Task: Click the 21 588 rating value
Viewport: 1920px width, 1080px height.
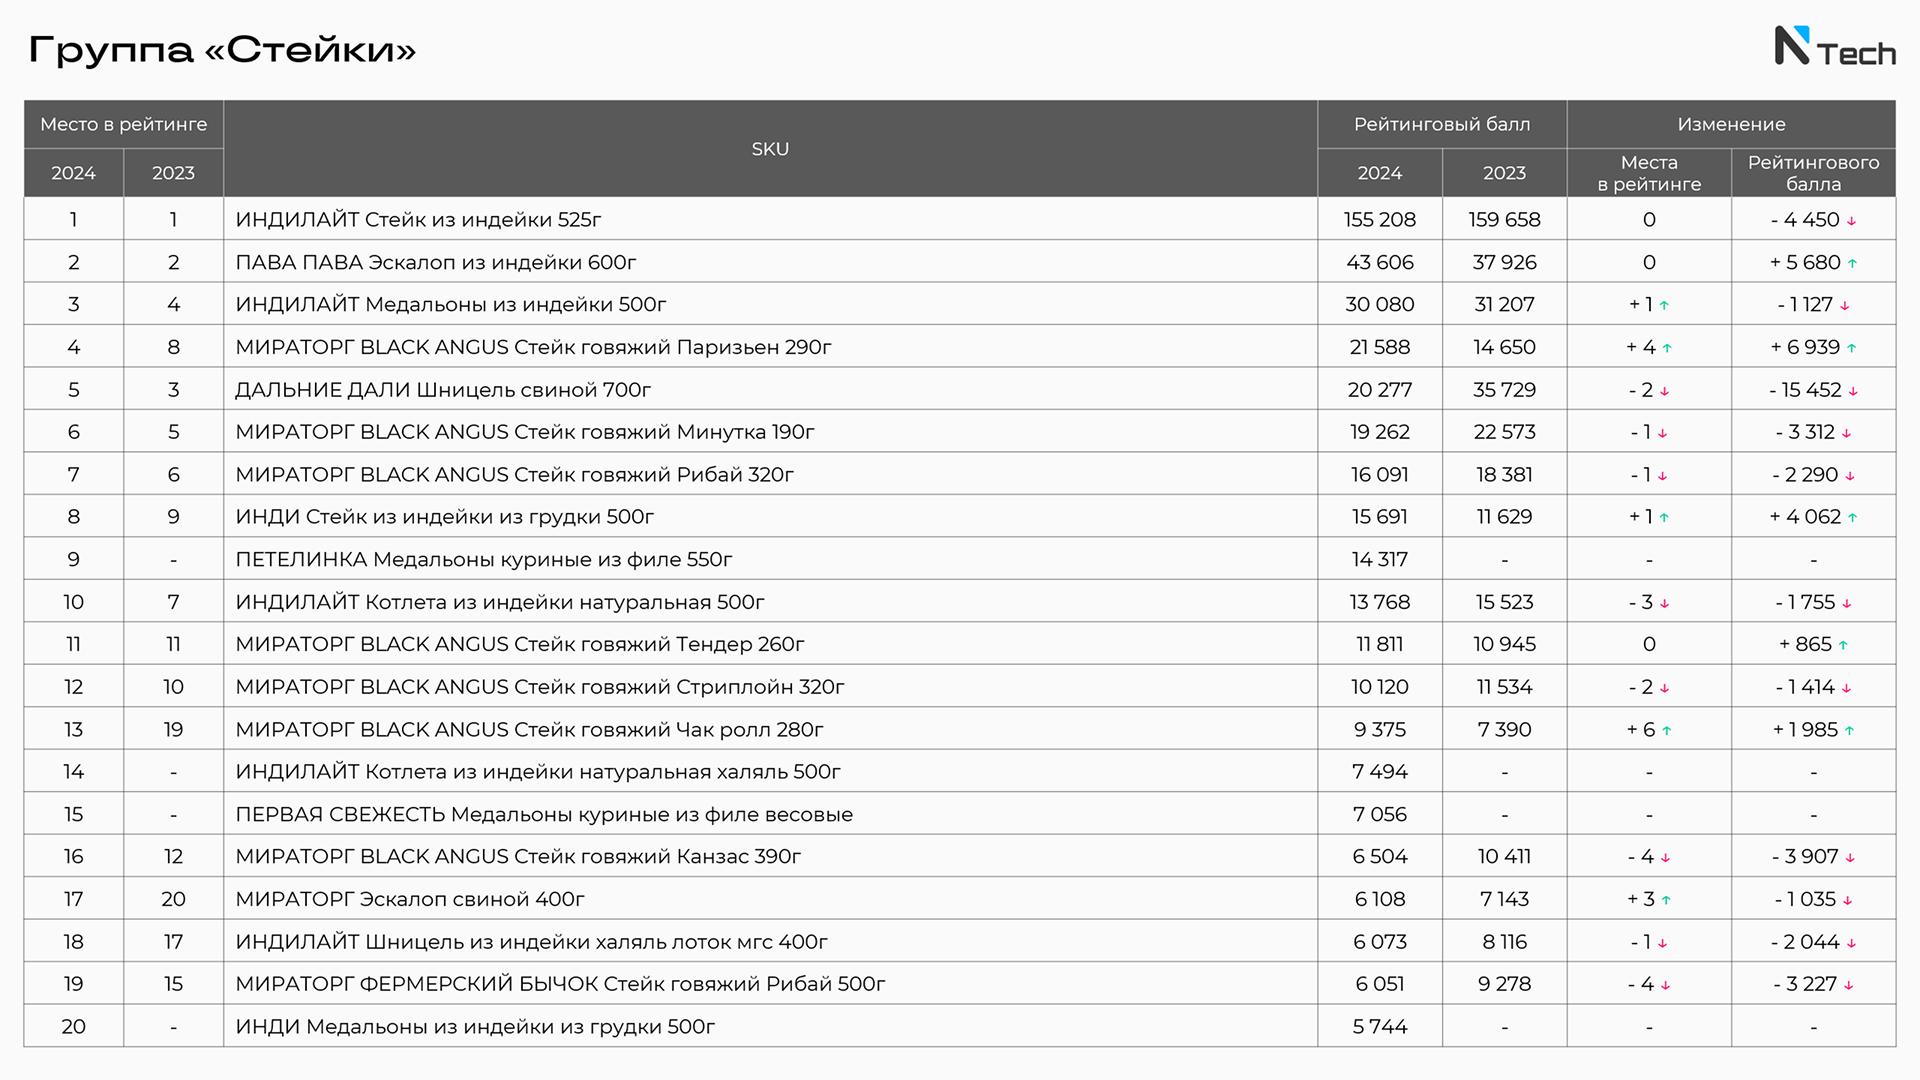Action: click(x=1380, y=347)
